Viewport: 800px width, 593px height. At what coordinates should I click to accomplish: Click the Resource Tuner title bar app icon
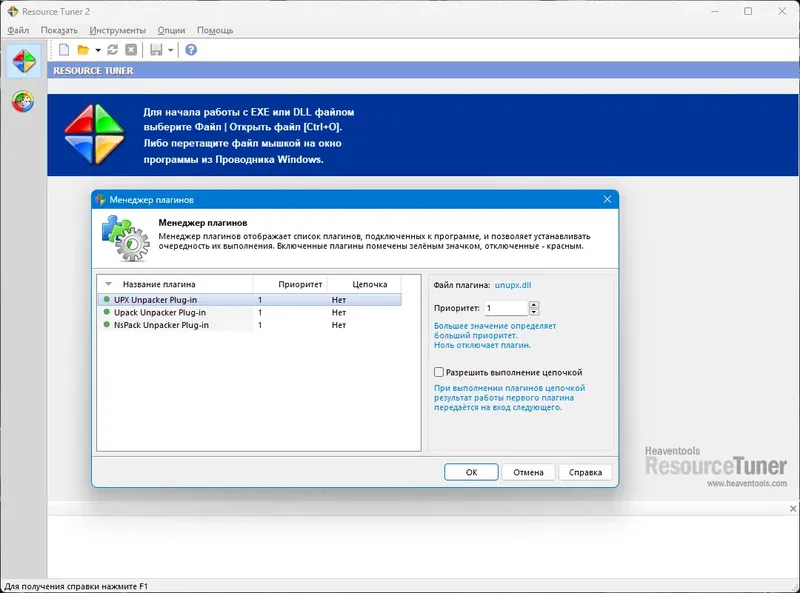[x=13, y=11]
